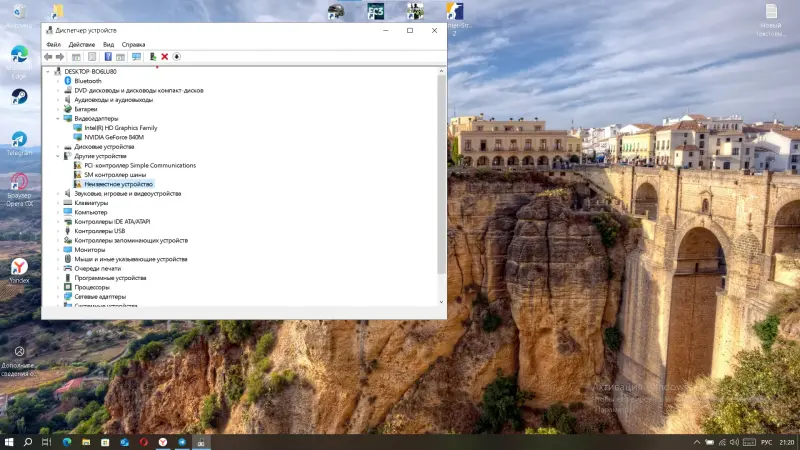The image size is (800, 450).
Task: Click the circled down-arrow toolbar icon
Action: point(177,57)
